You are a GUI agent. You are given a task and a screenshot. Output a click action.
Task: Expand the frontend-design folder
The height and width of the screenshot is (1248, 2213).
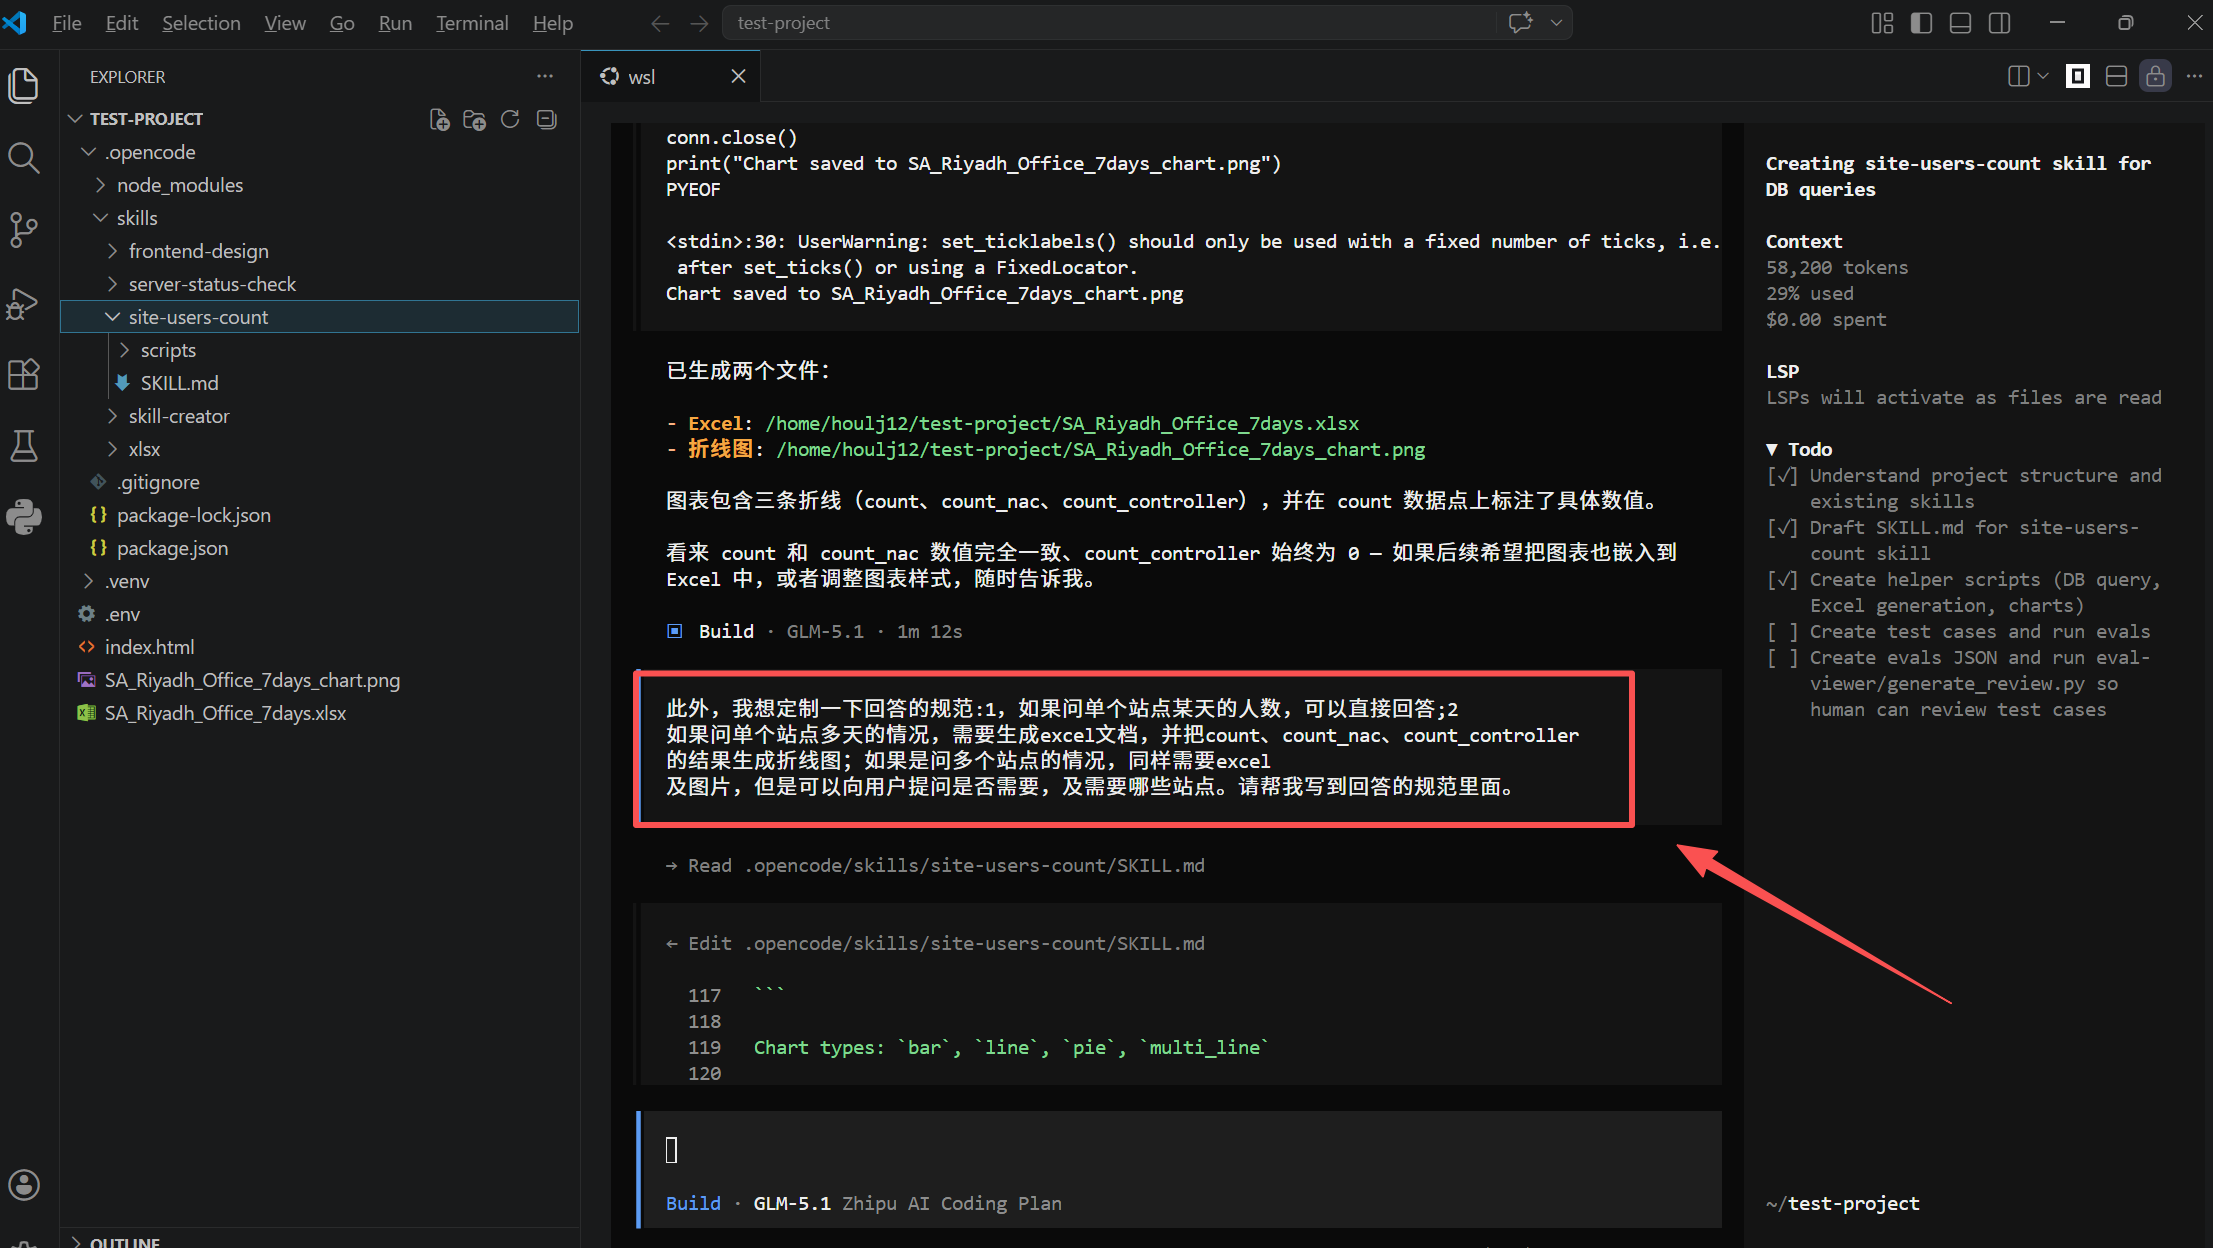[x=113, y=251]
